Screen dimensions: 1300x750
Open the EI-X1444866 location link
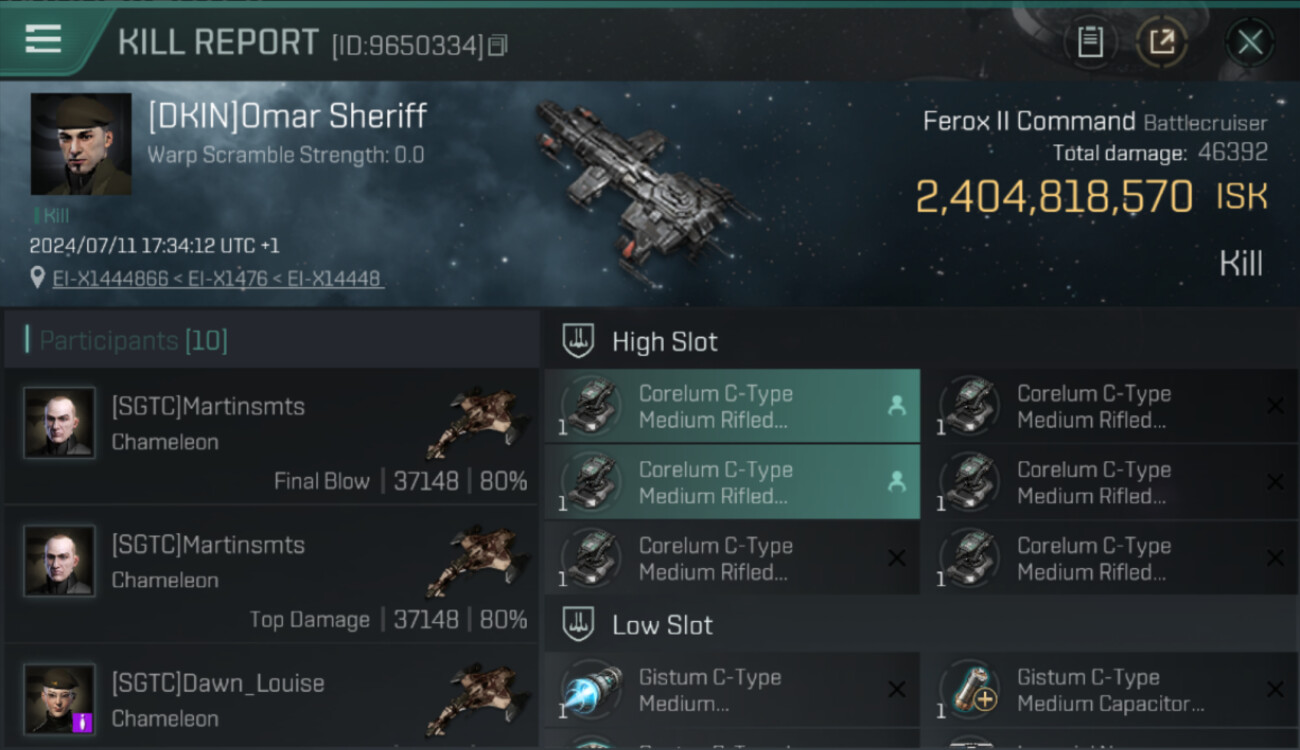click(110, 279)
